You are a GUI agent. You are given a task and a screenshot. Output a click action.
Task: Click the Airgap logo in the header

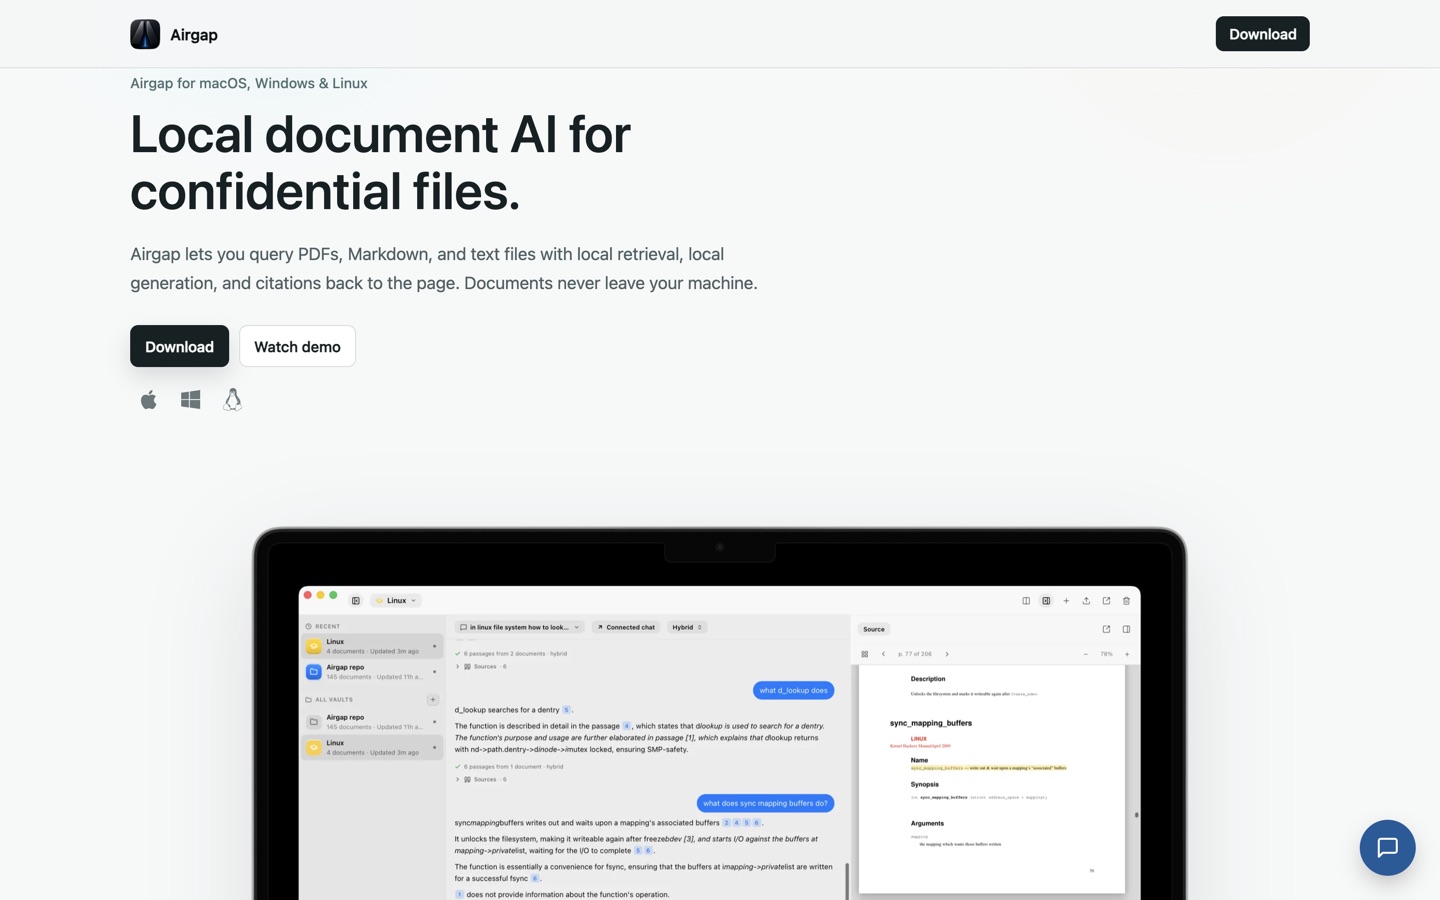tap(145, 34)
